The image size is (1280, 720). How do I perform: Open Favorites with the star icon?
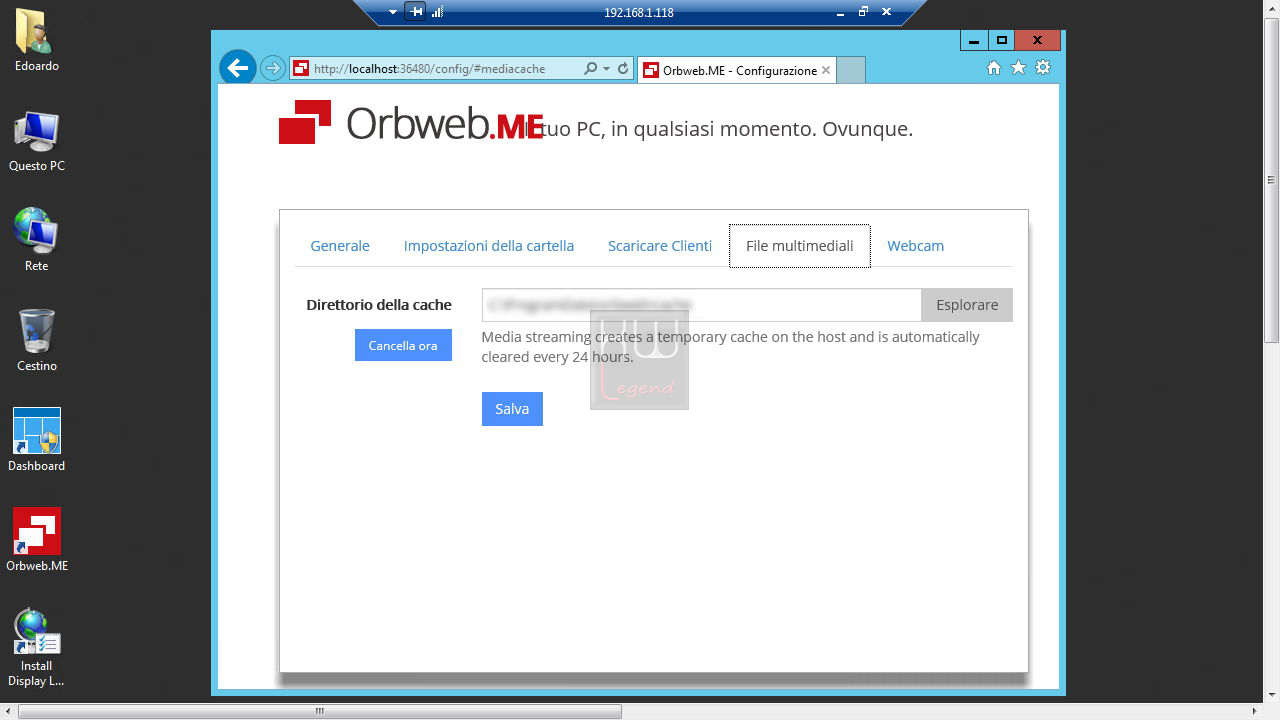pos(1018,68)
